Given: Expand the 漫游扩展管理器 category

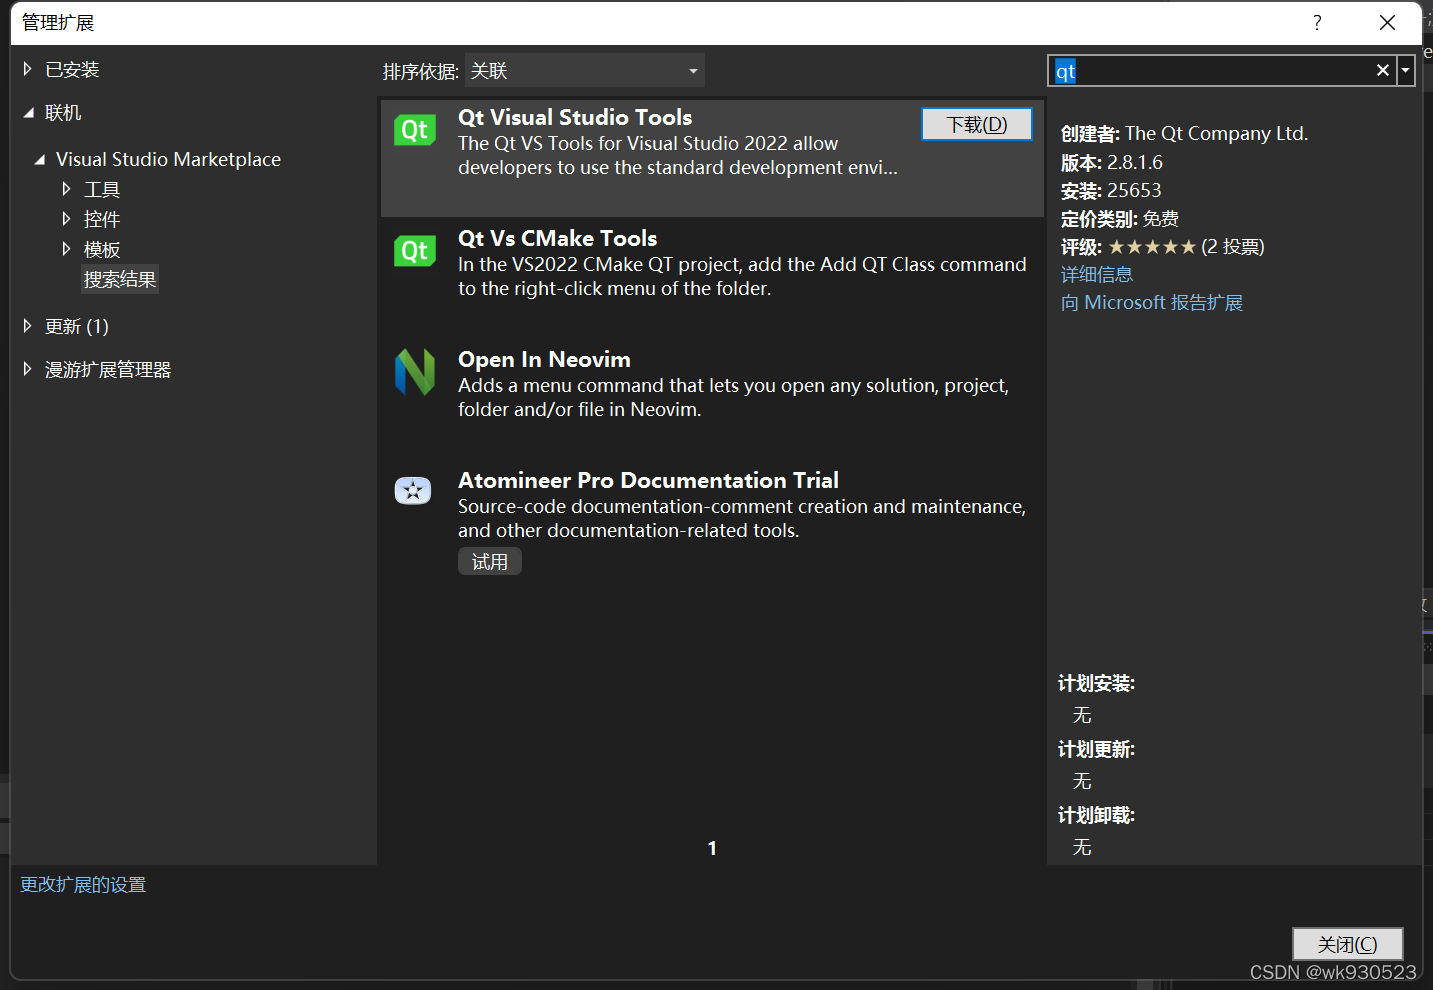Looking at the screenshot, I should tap(28, 369).
